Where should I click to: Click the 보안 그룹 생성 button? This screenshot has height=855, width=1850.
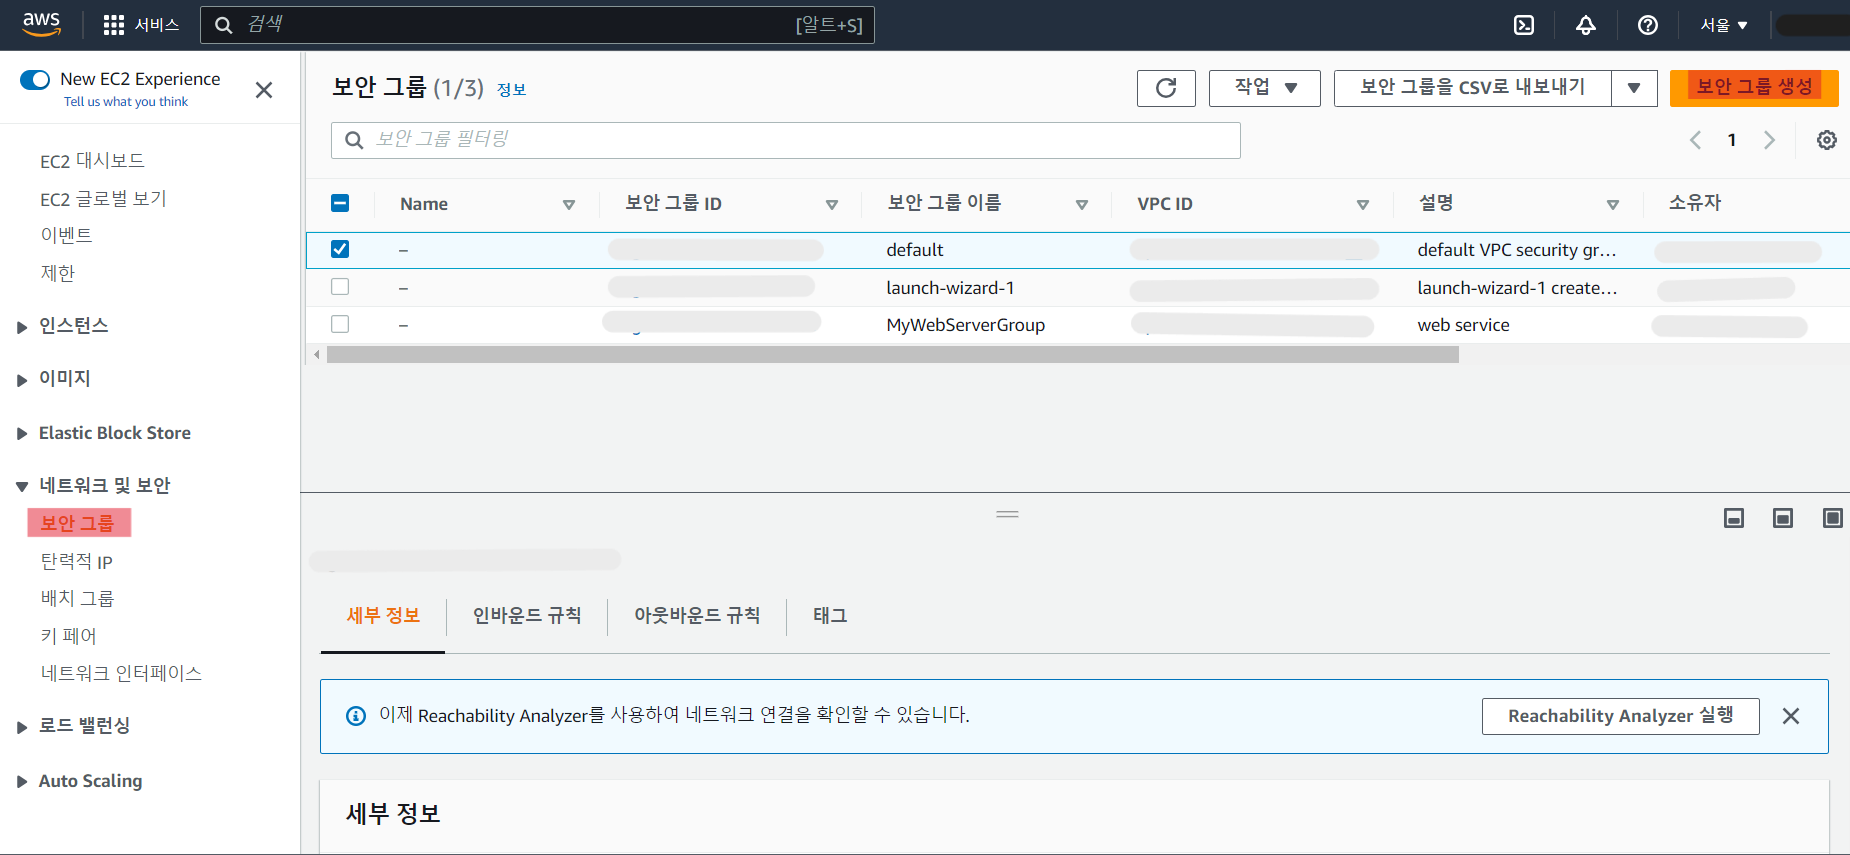click(x=1754, y=88)
